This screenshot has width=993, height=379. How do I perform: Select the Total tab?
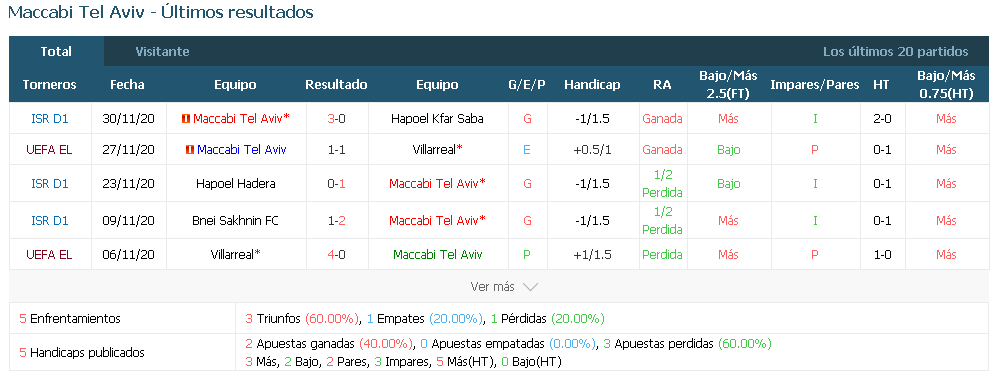tap(56, 51)
